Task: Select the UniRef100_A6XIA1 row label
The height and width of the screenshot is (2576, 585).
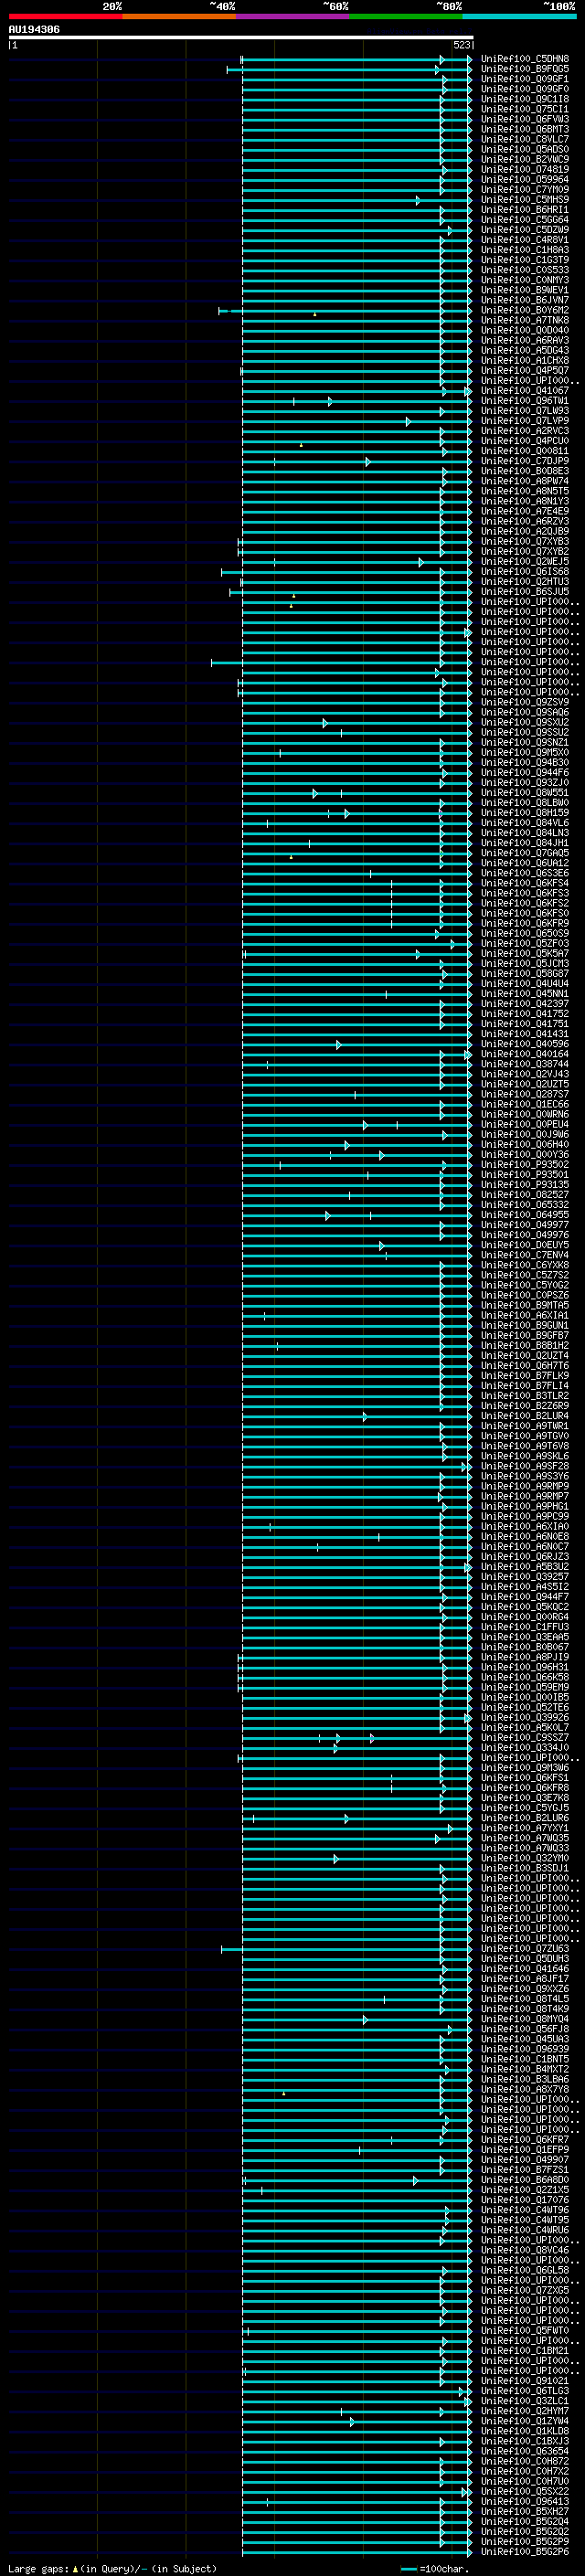Action: [524, 1316]
